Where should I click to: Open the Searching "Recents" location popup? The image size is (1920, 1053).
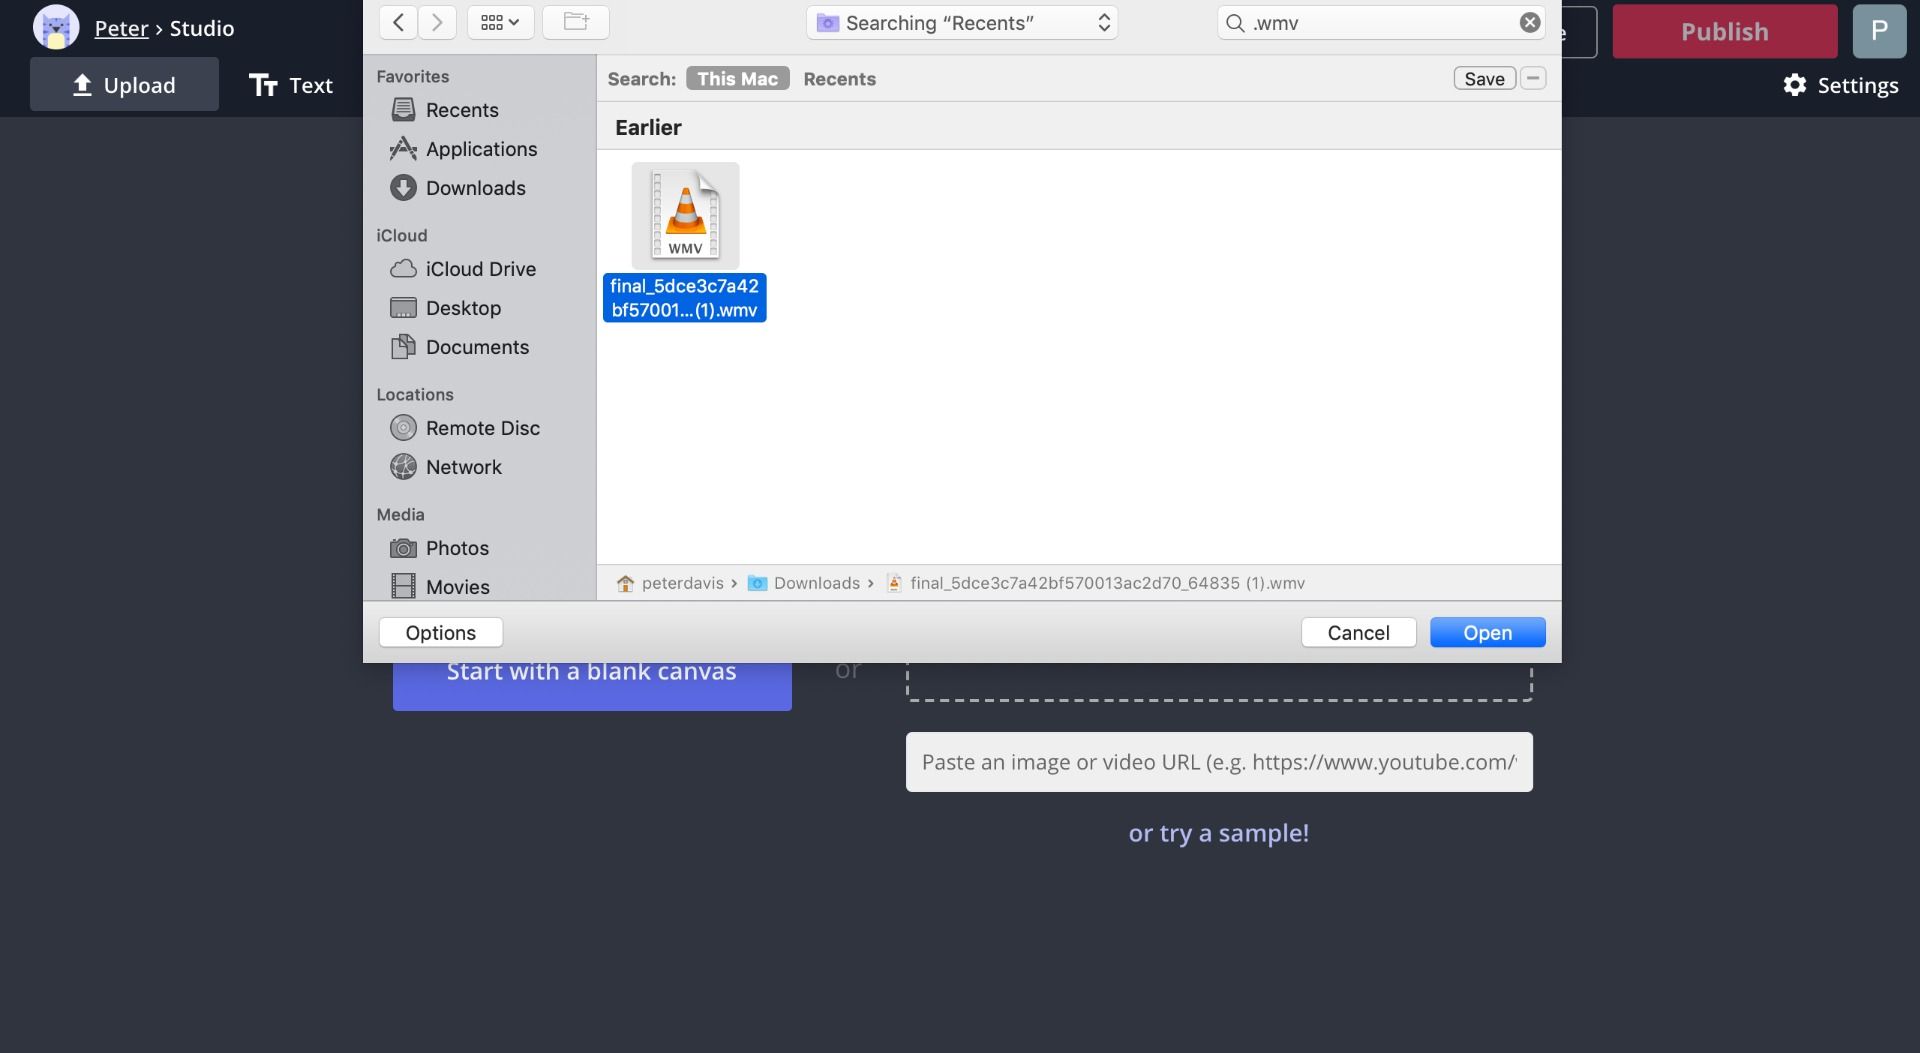[x=962, y=23]
